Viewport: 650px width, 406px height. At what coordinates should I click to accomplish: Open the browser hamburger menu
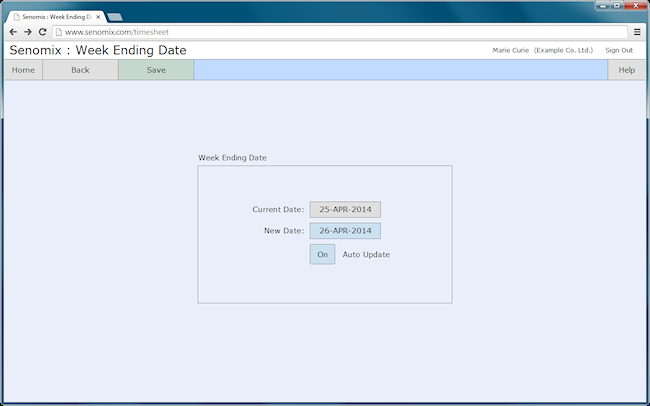click(637, 32)
